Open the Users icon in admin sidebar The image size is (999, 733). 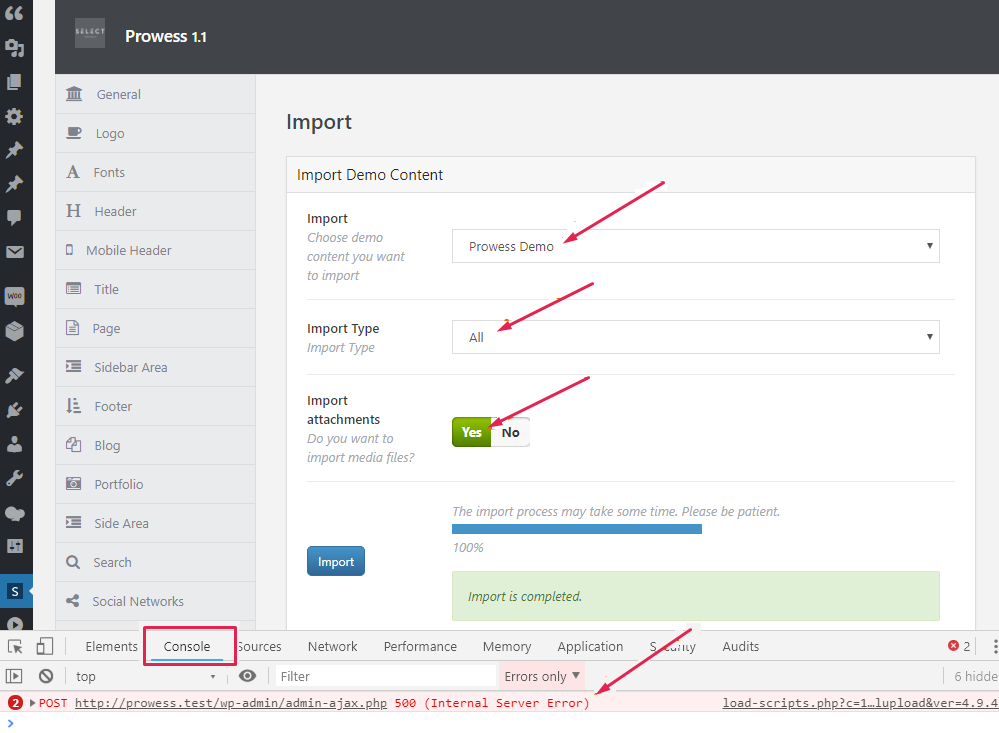click(x=15, y=444)
